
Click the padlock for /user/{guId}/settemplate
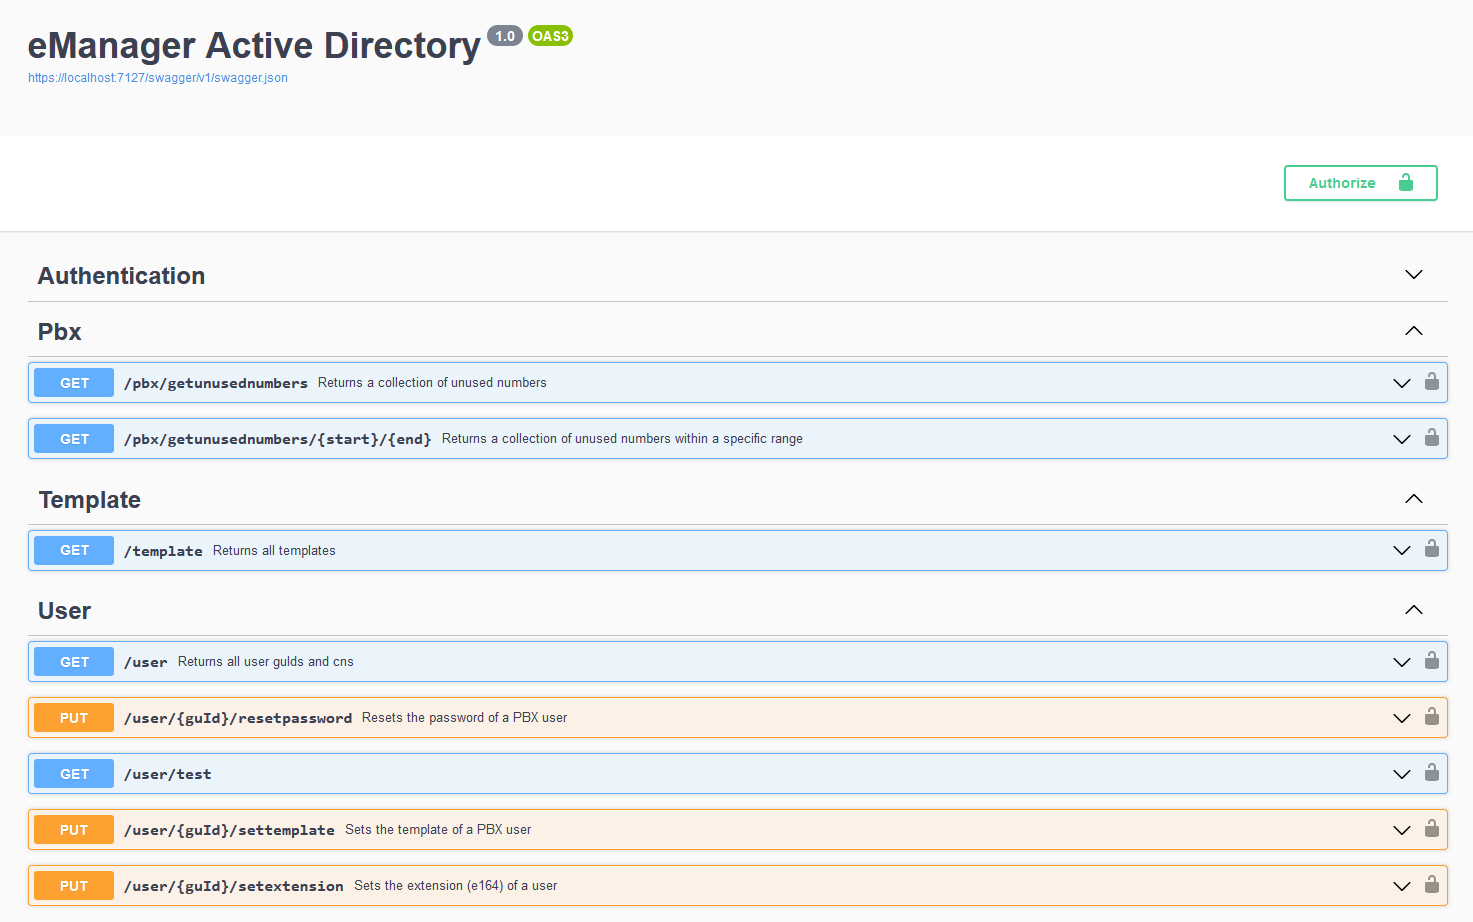click(1431, 829)
